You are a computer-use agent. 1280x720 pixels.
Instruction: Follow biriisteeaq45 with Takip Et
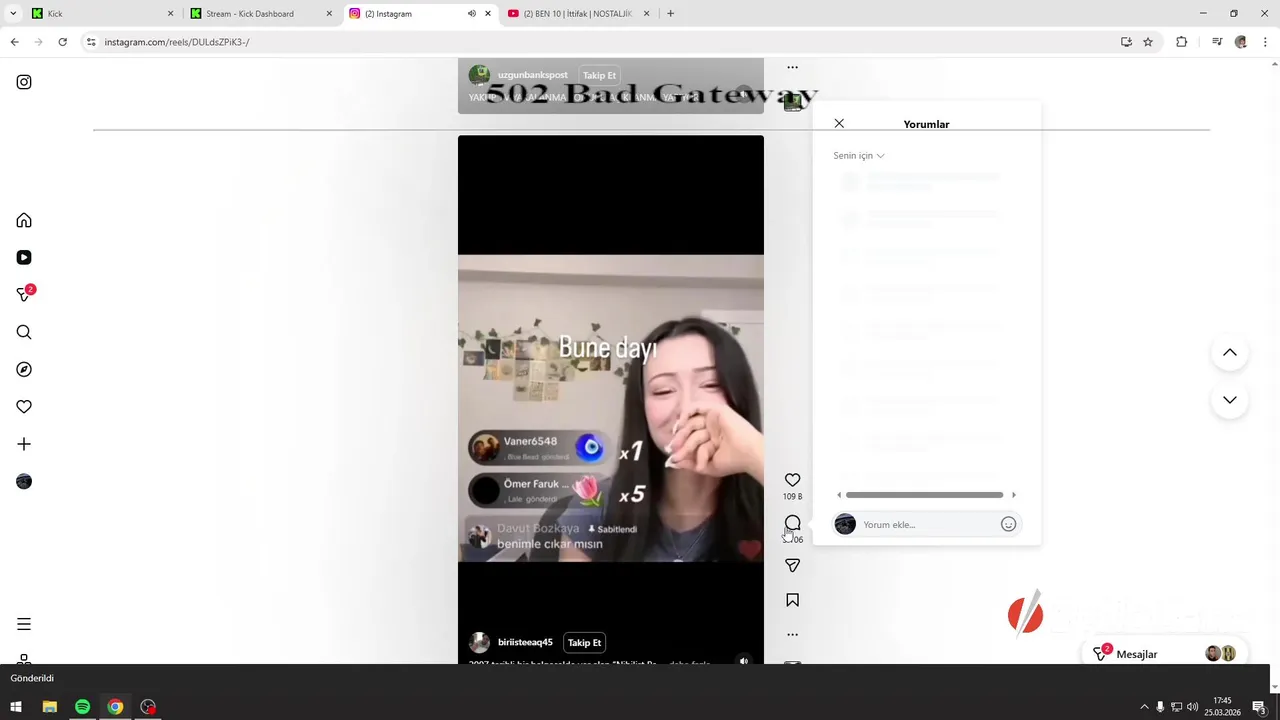click(584, 643)
